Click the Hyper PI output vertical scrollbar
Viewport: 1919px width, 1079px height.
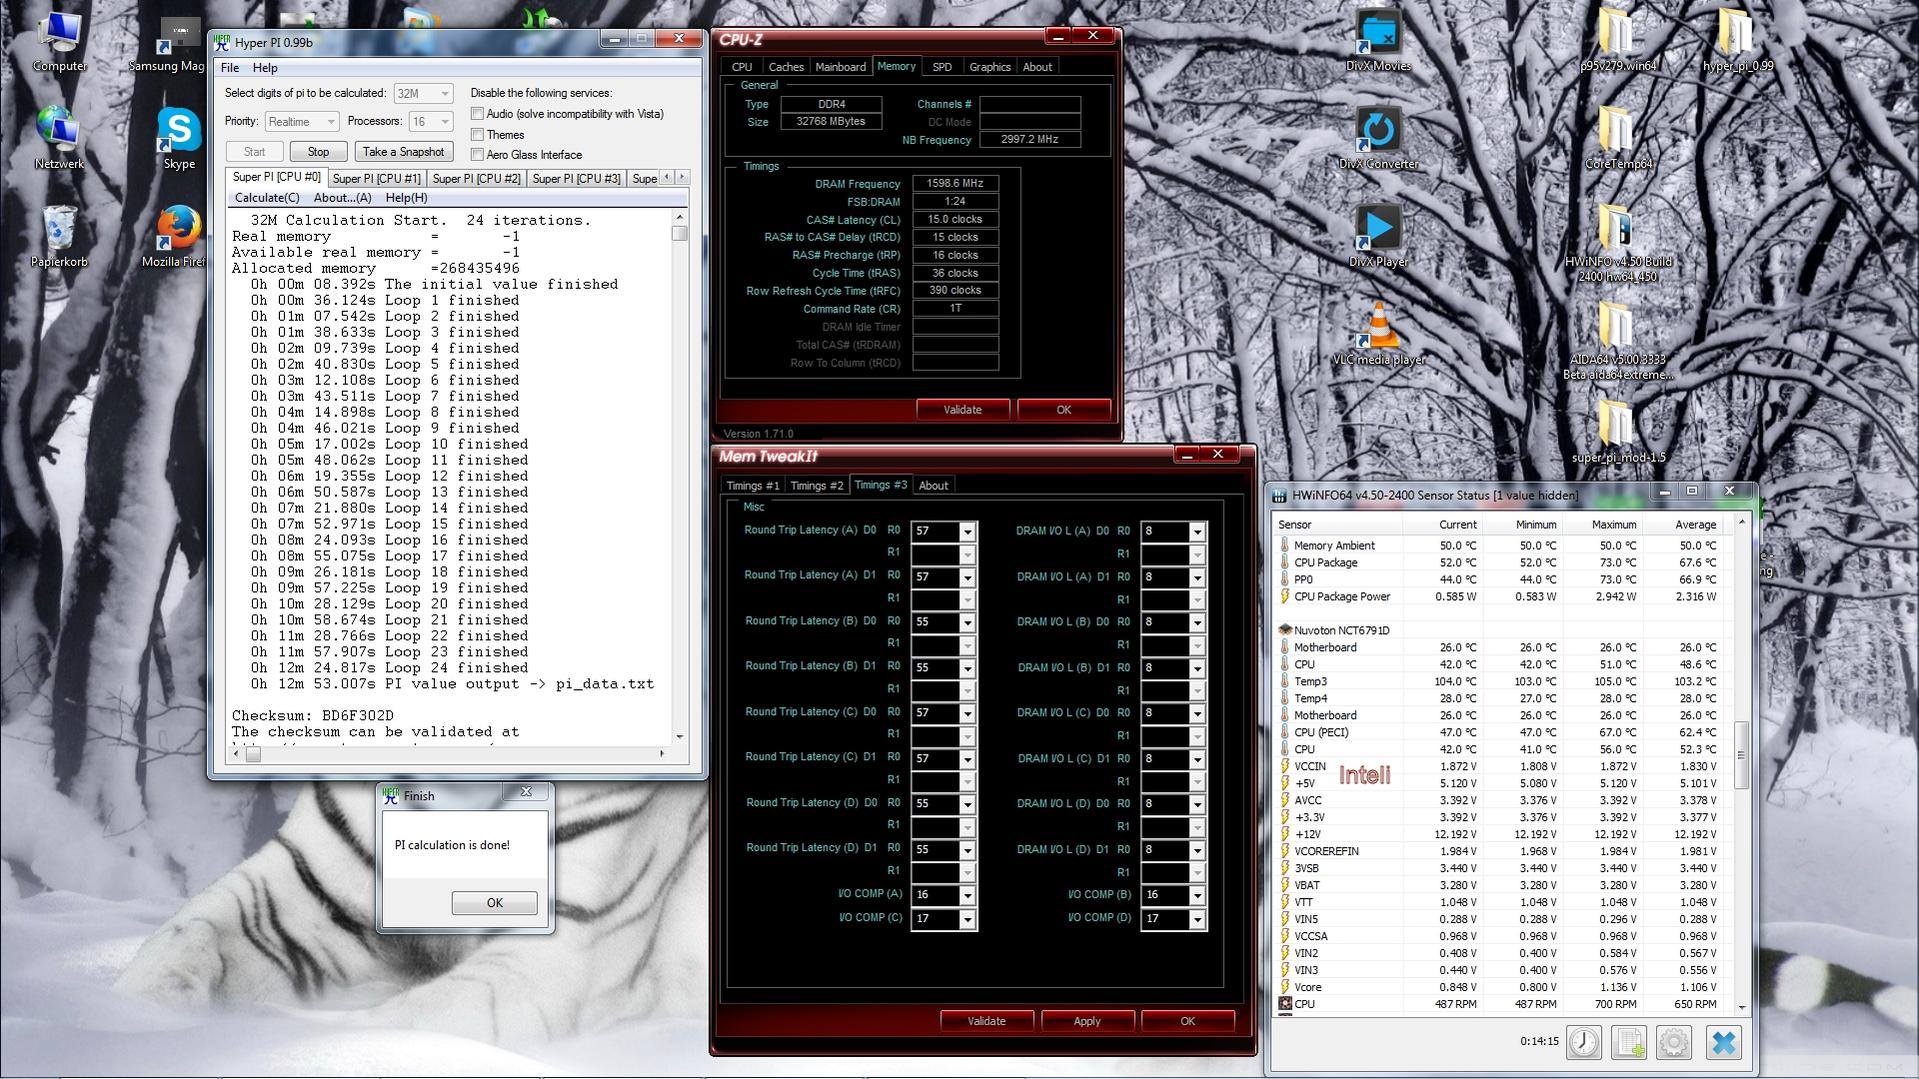pos(680,476)
